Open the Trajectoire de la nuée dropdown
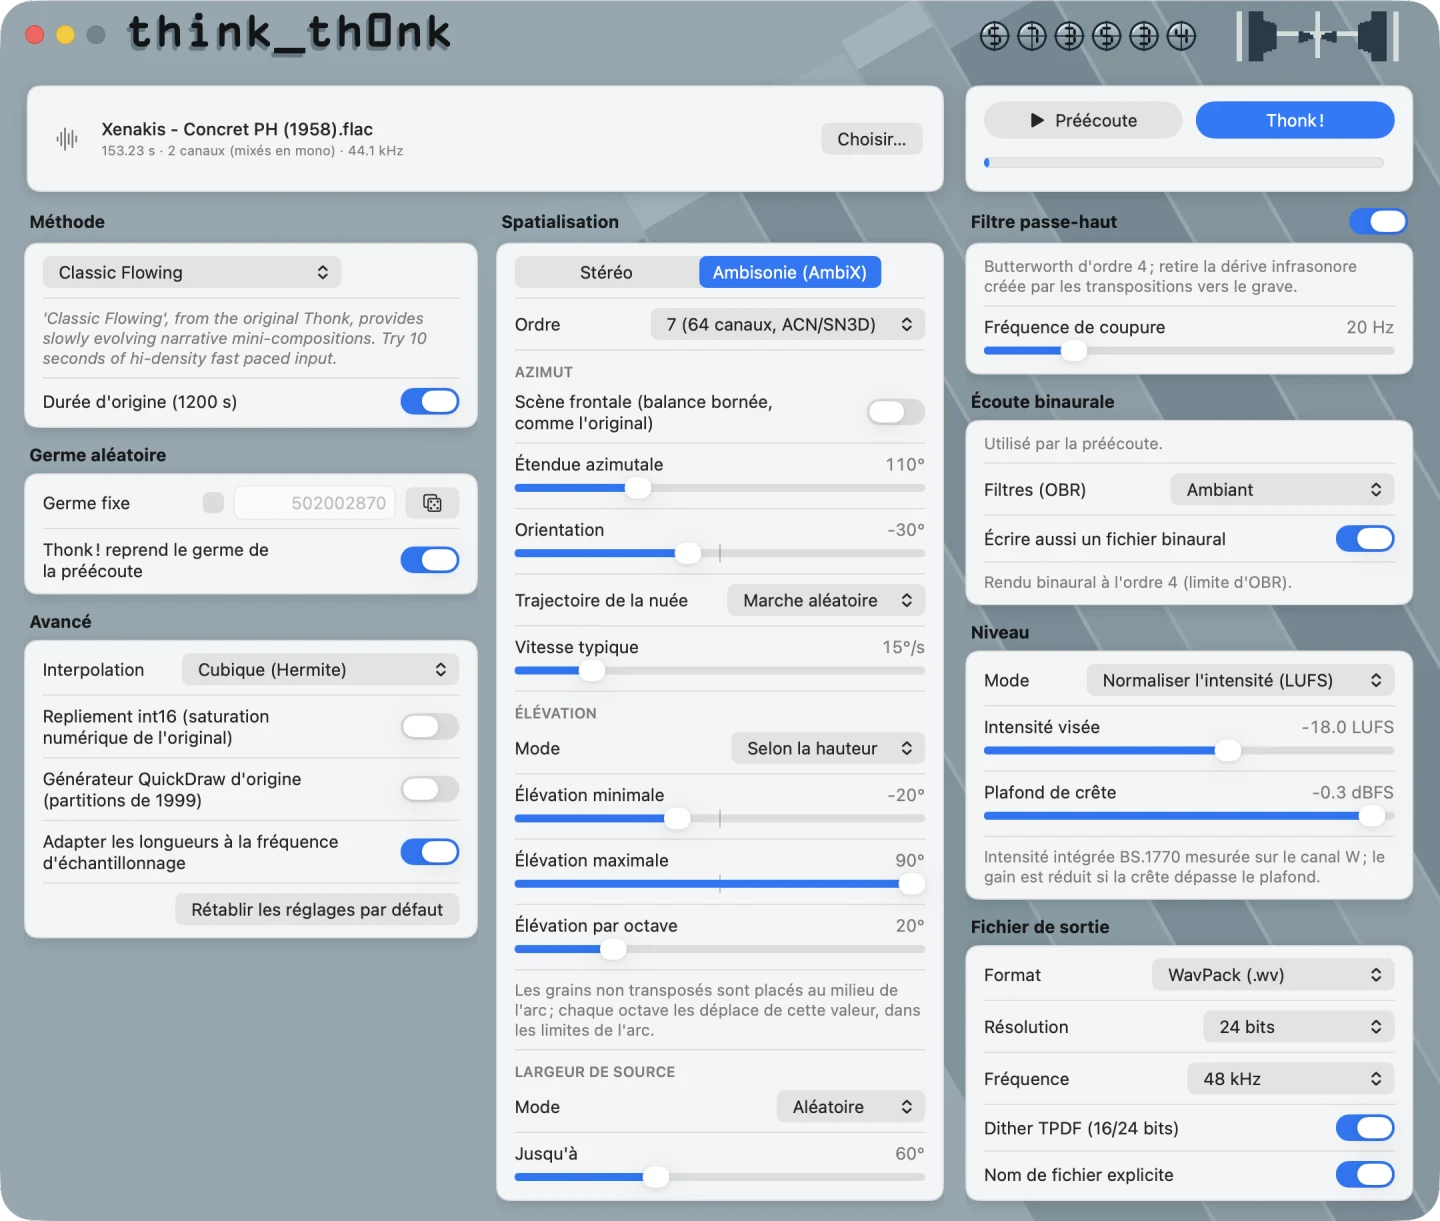This screenshot has width=1440, height=1221. (x=826, y=600)
